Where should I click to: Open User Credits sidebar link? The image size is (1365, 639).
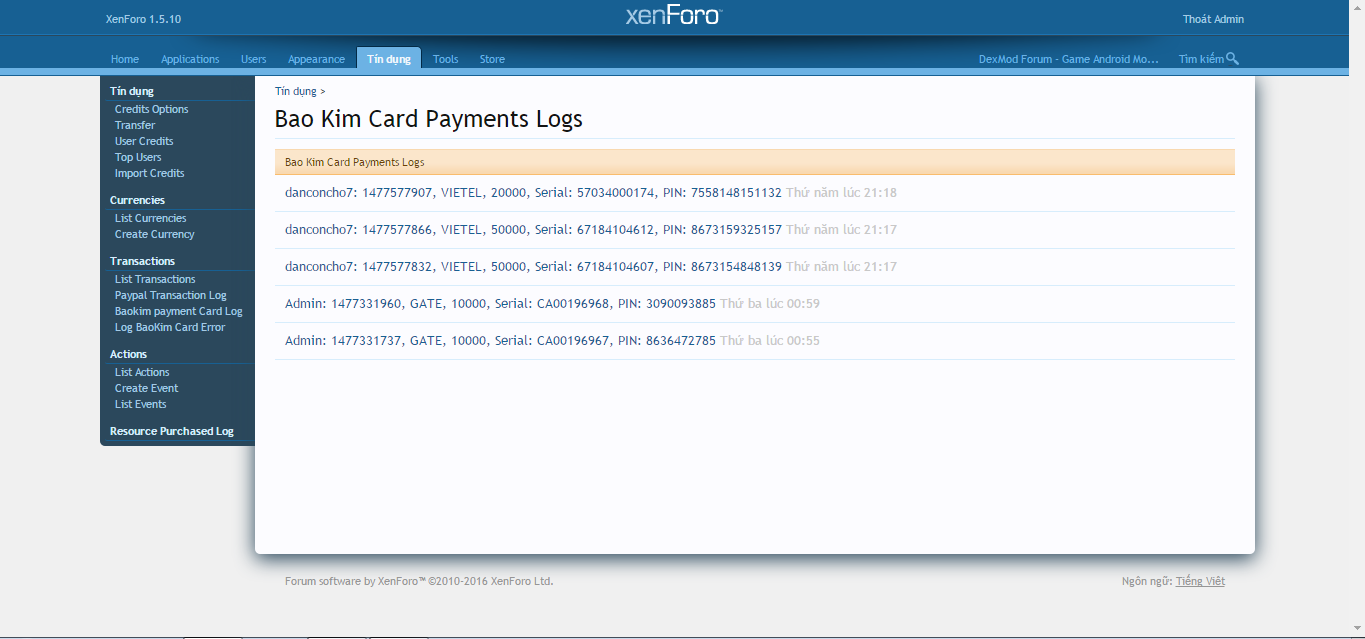[x=144, y=141]
